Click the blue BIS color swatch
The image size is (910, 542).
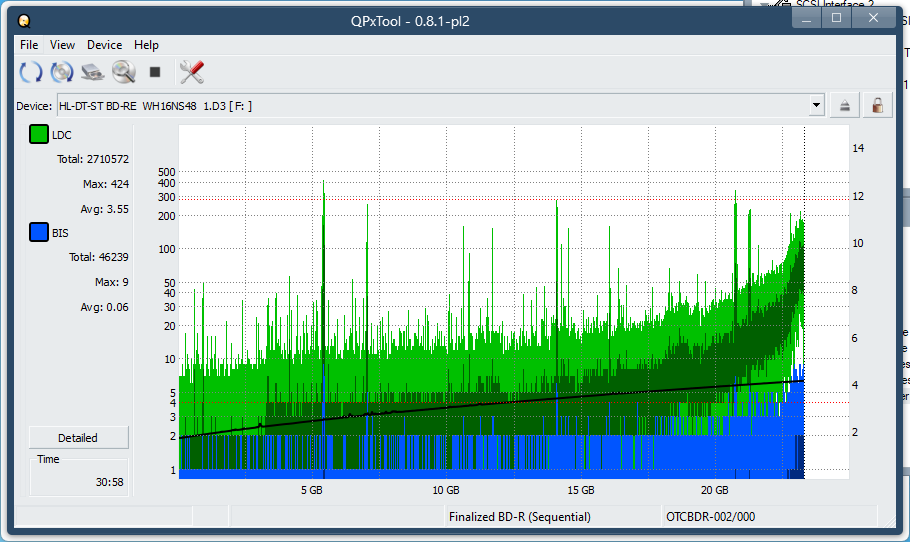pyautogui.click(x=39, y=232)
